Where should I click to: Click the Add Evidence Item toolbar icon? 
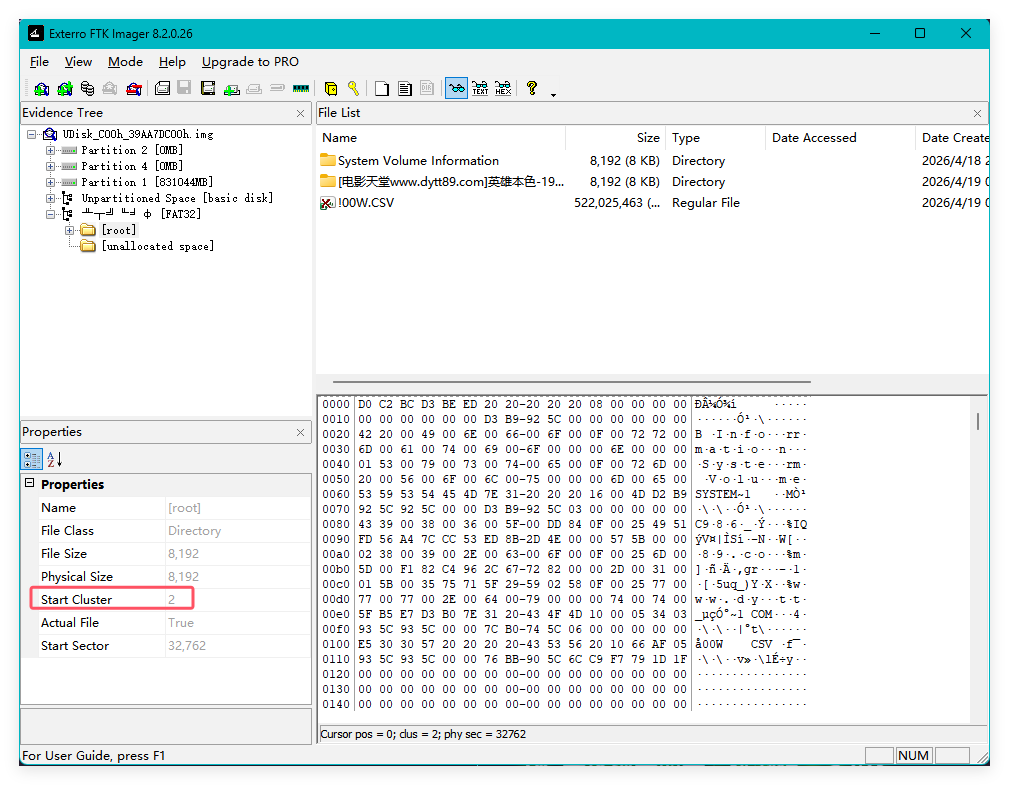coord(42,89)
